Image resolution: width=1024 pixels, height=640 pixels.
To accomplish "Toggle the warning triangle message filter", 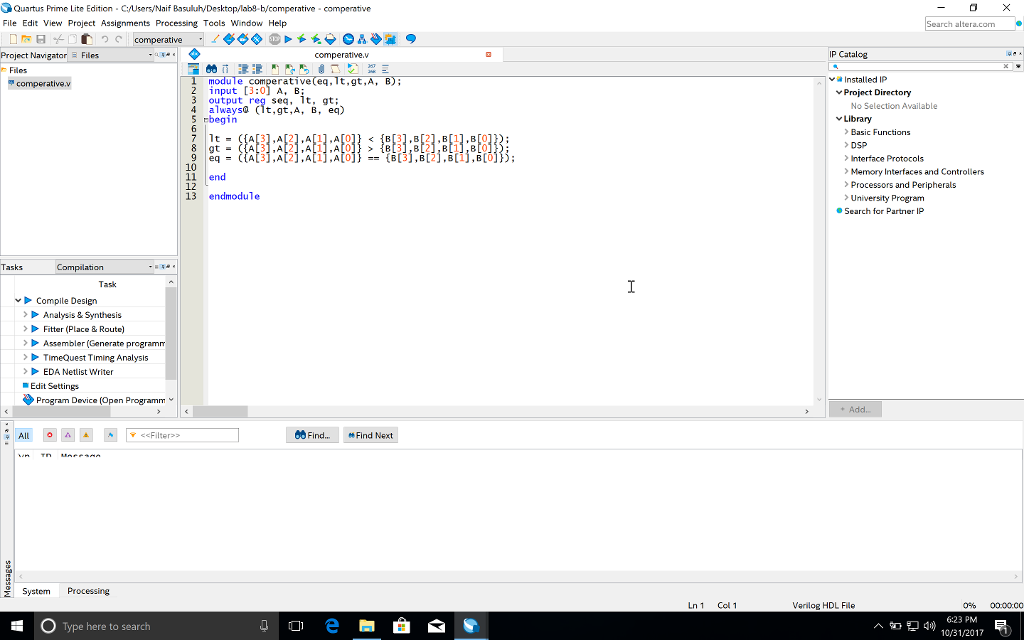I will pos(85,435).
